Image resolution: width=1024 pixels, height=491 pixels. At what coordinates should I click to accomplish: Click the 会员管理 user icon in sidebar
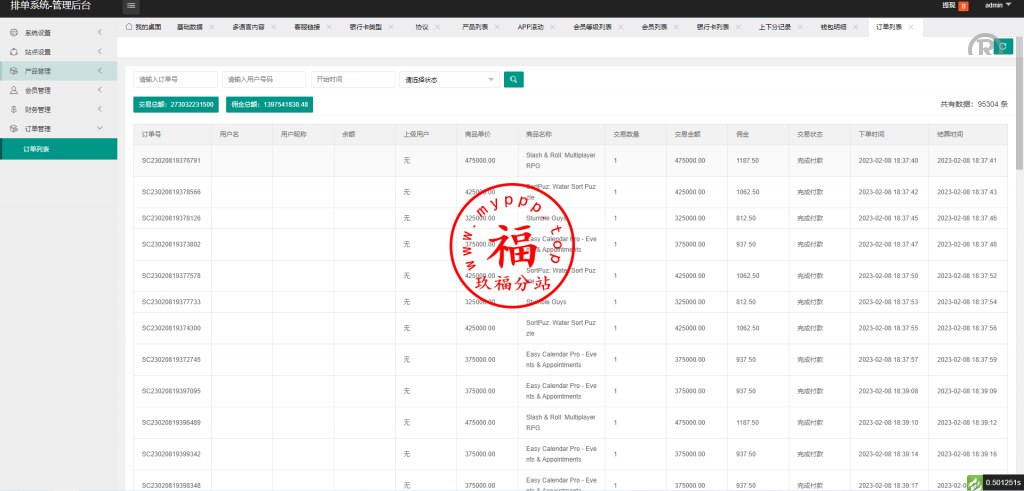(x=14, y=90)
